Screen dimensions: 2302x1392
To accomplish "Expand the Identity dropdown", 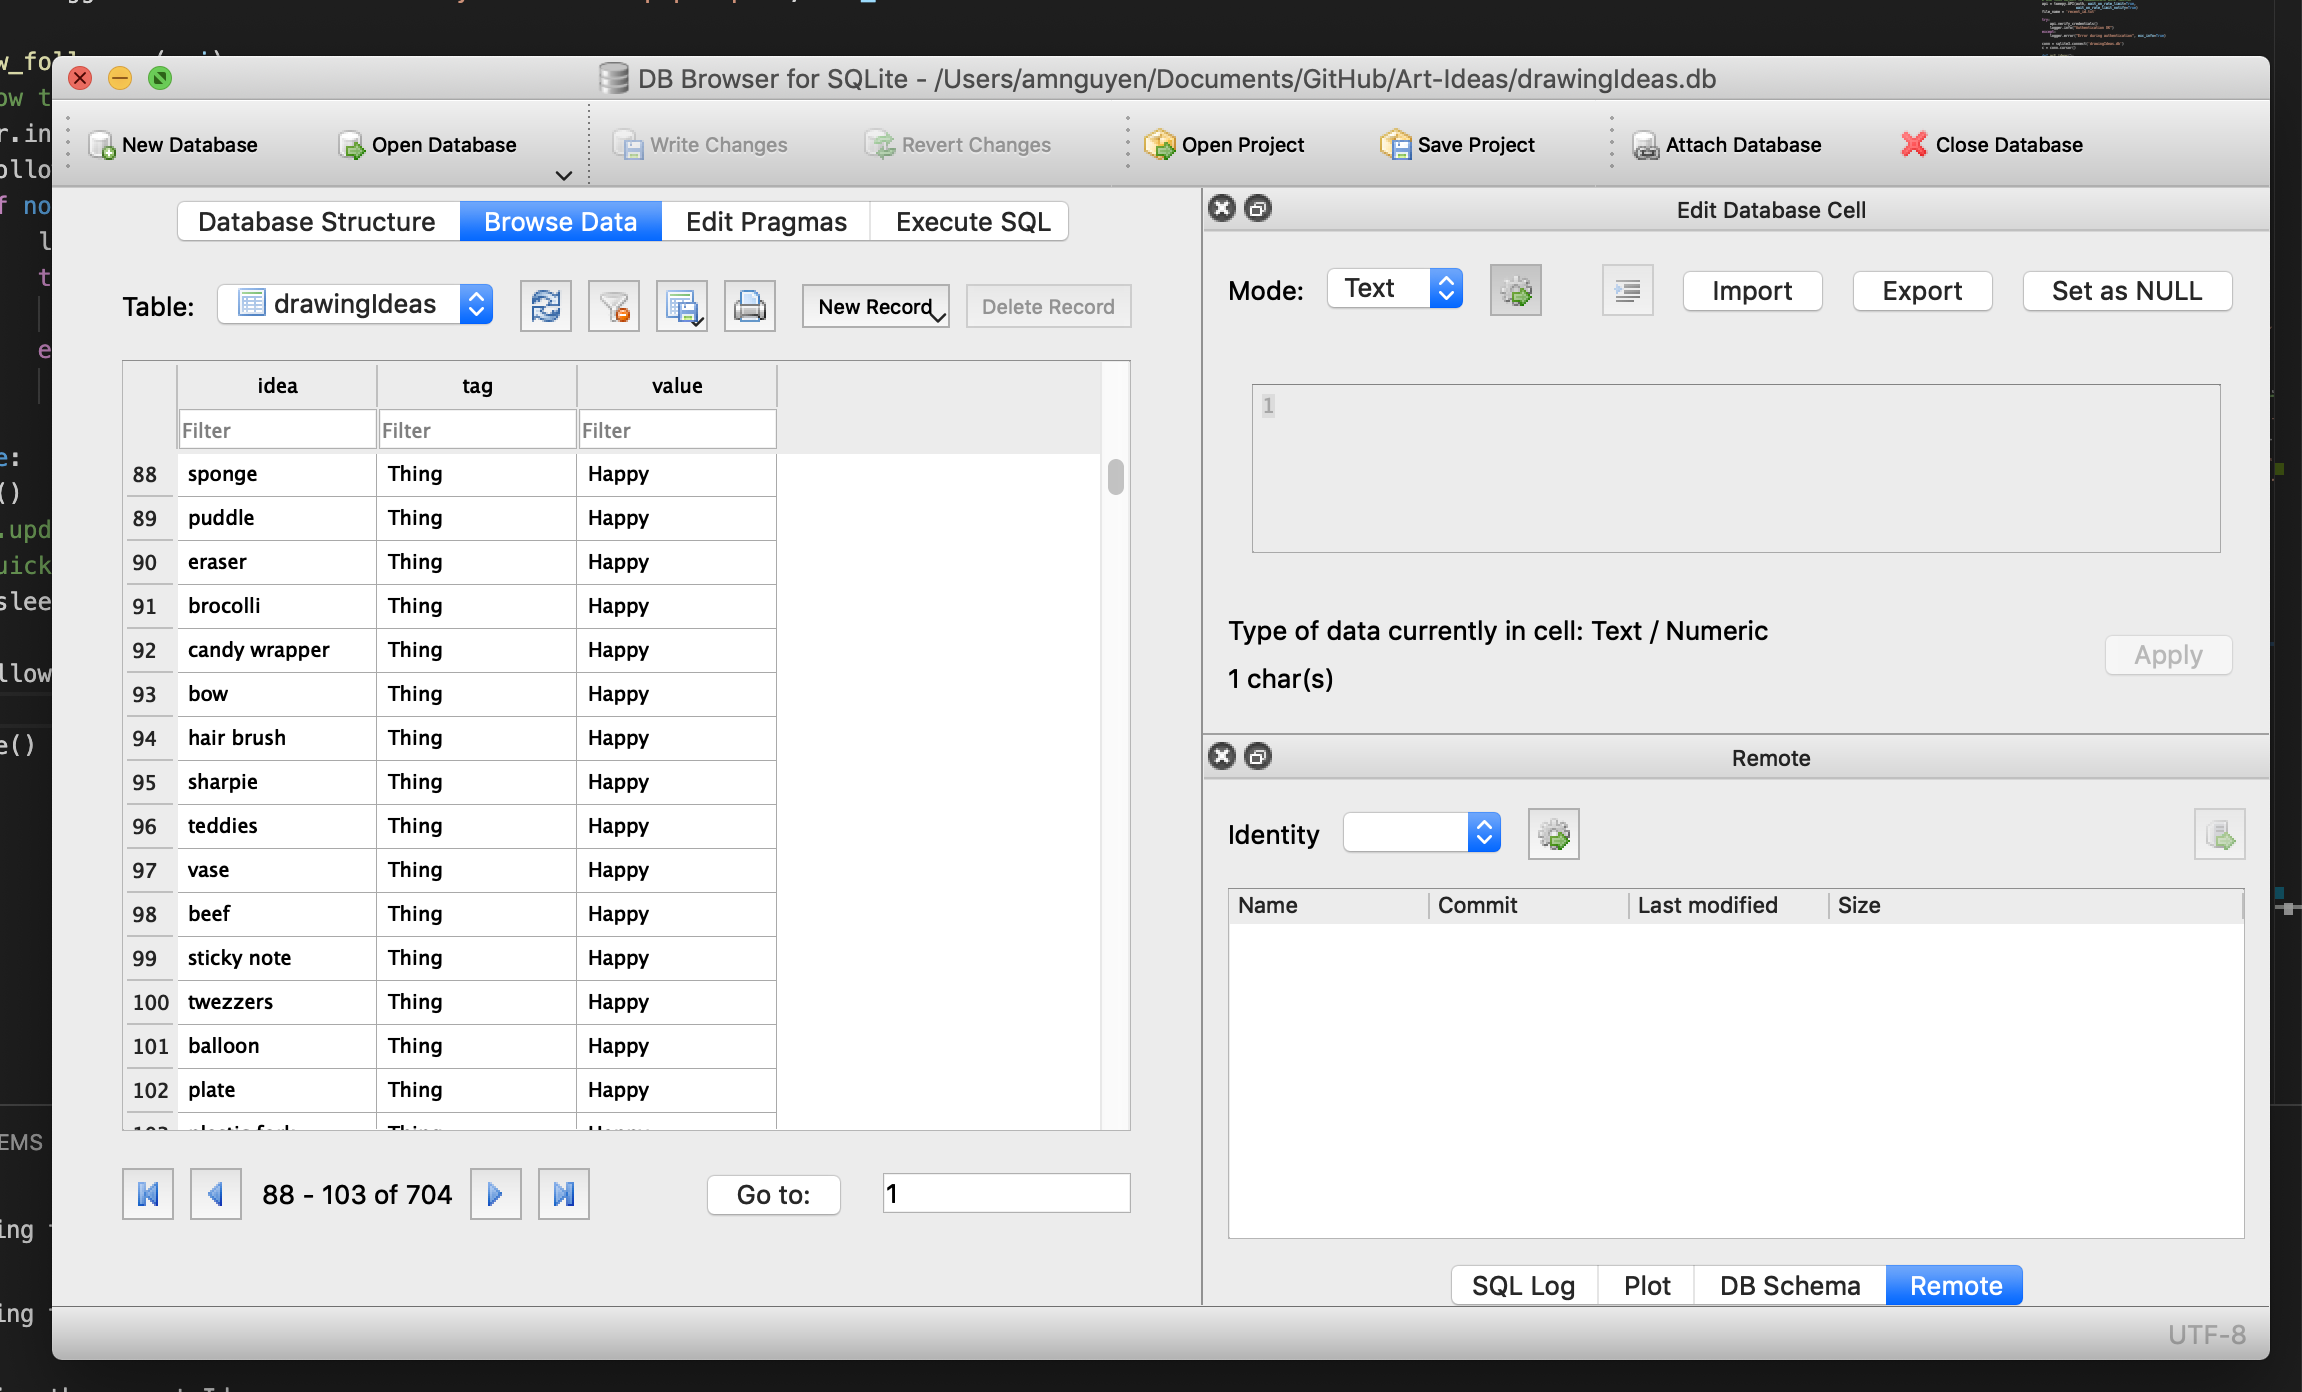I will (1484, 833).
